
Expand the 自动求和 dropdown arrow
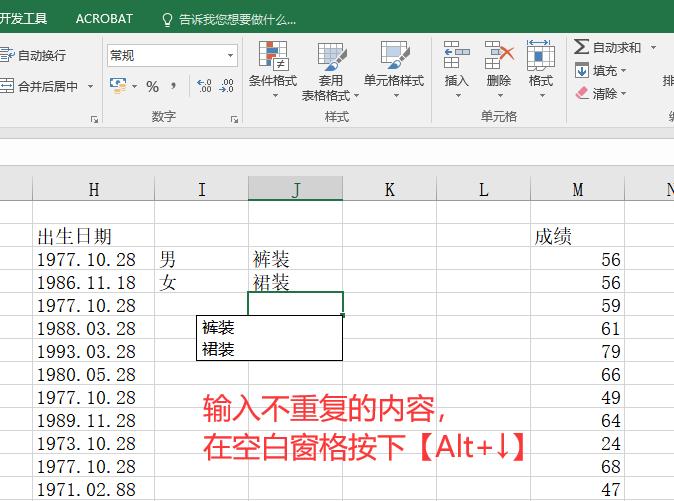click(653, 47)
